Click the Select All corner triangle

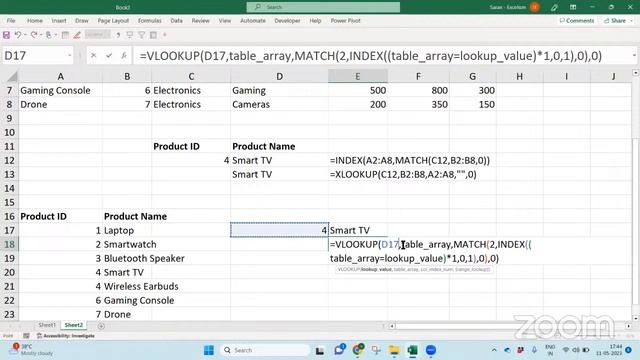pyautogui.click(x=12, y=76)
